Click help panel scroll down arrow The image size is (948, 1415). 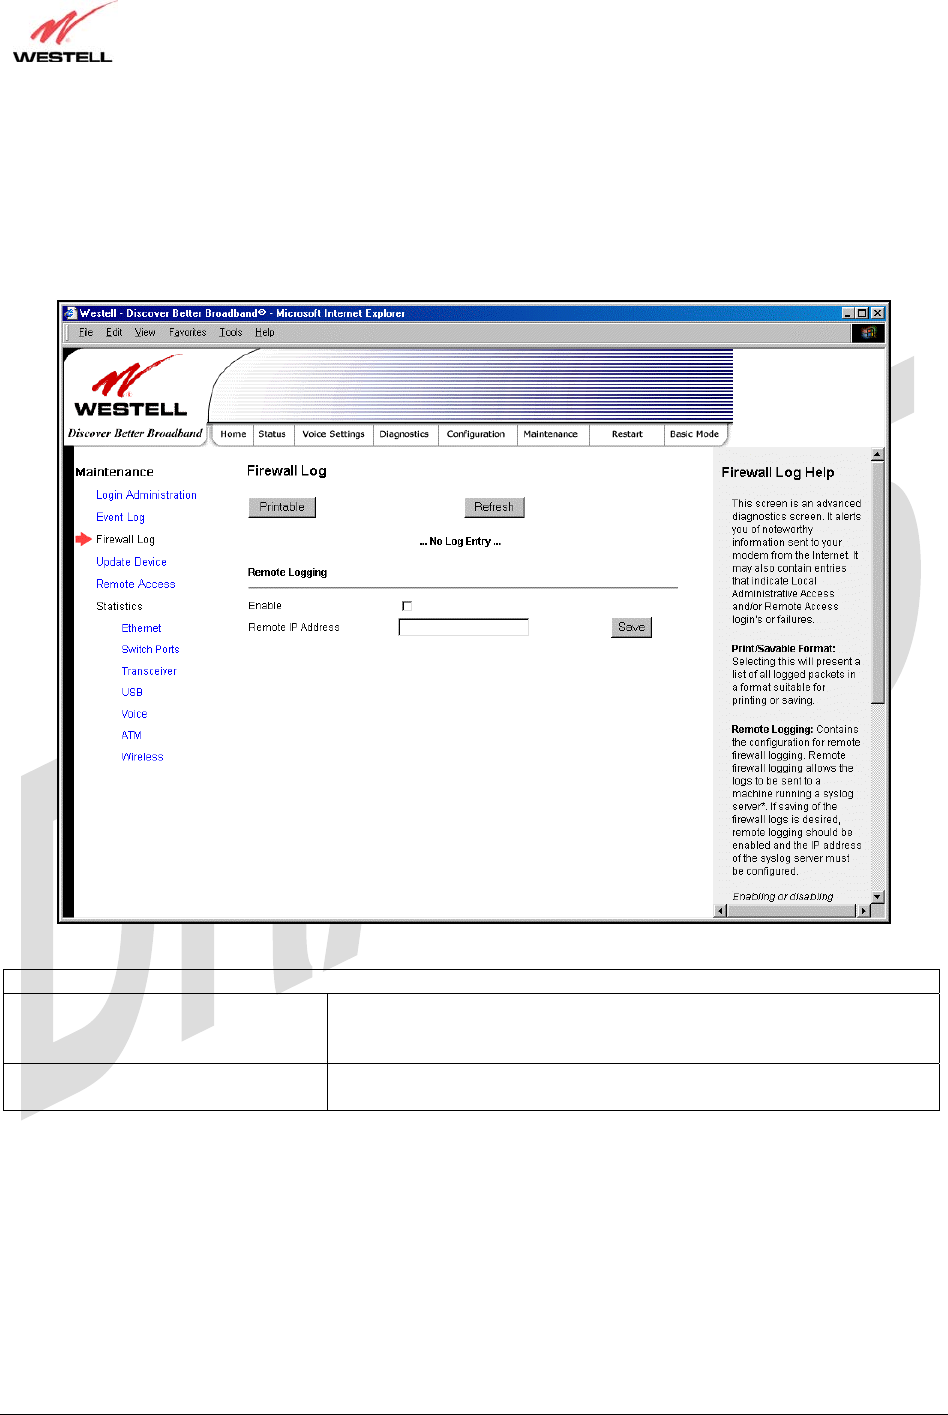877,897
